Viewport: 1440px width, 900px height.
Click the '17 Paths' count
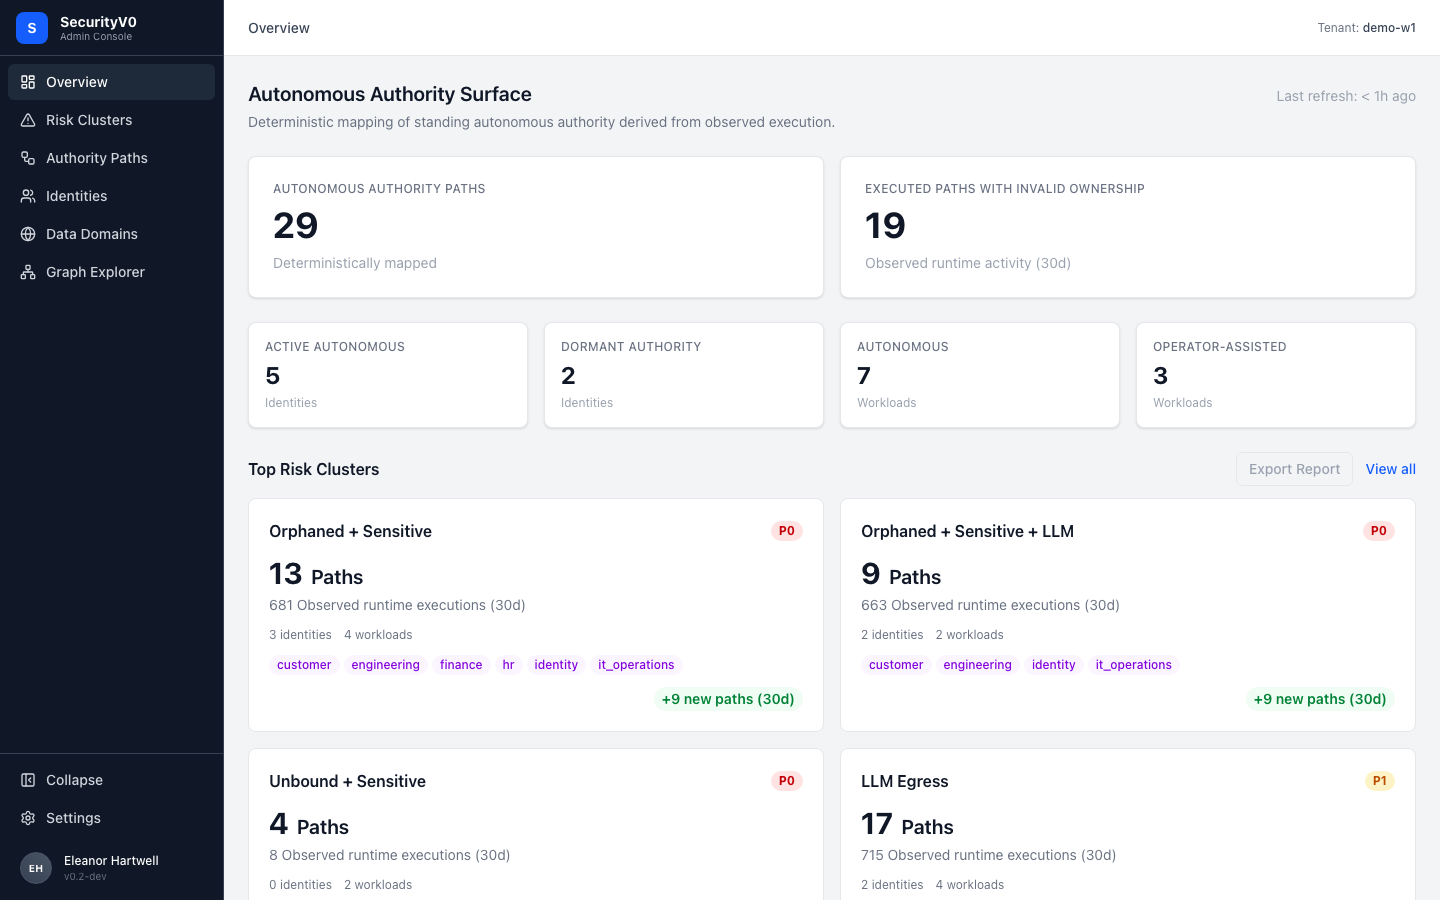tap(907, 824)
